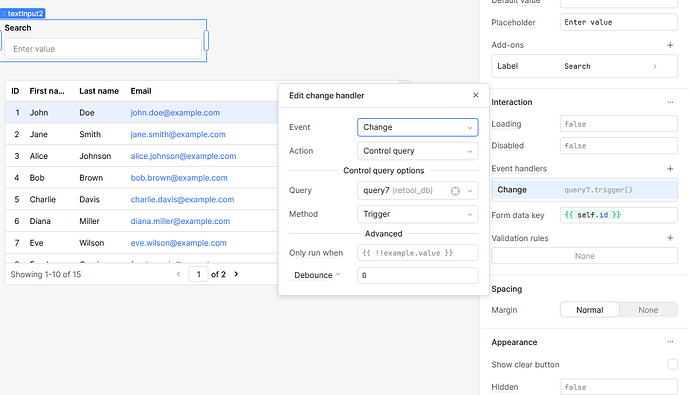
Task: Open john.doe@example.com email link
Action: pos(175,113)
